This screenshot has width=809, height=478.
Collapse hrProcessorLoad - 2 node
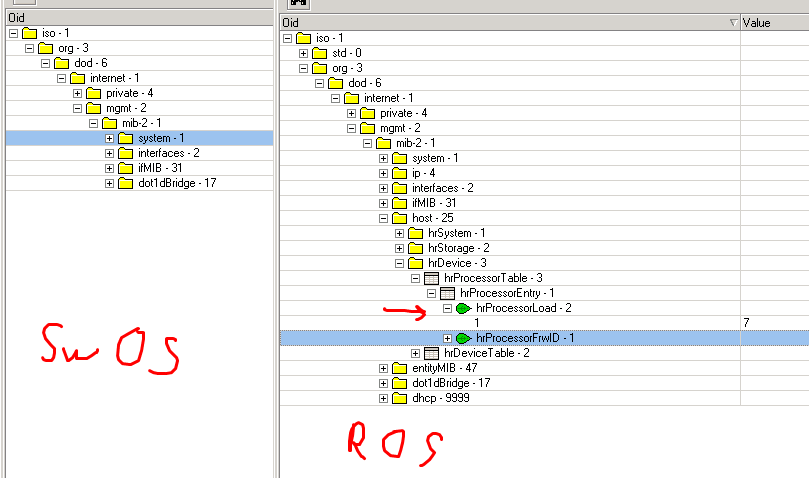(447, 308)
